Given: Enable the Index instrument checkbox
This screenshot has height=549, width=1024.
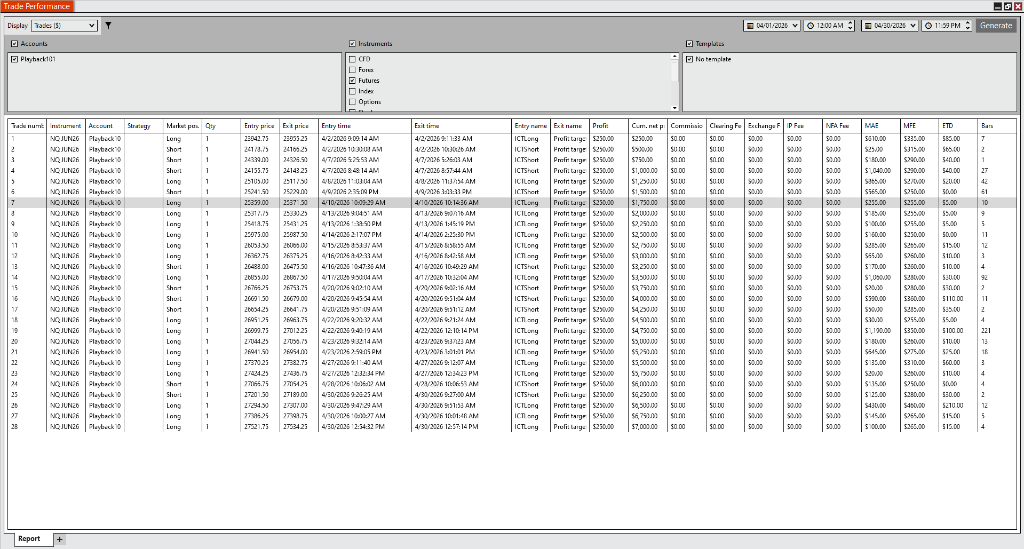Looking at the screenshot, I should click(353, 91).
